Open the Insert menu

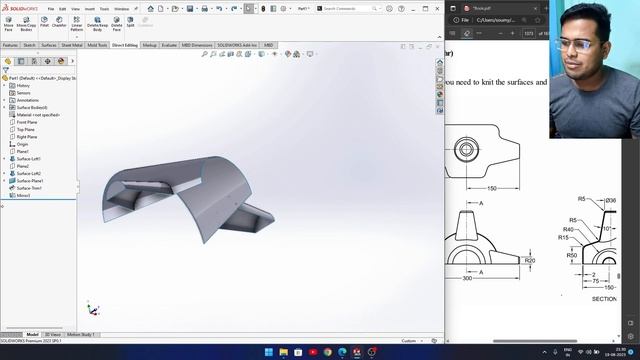pyautogui.click(x=90, y=9)
